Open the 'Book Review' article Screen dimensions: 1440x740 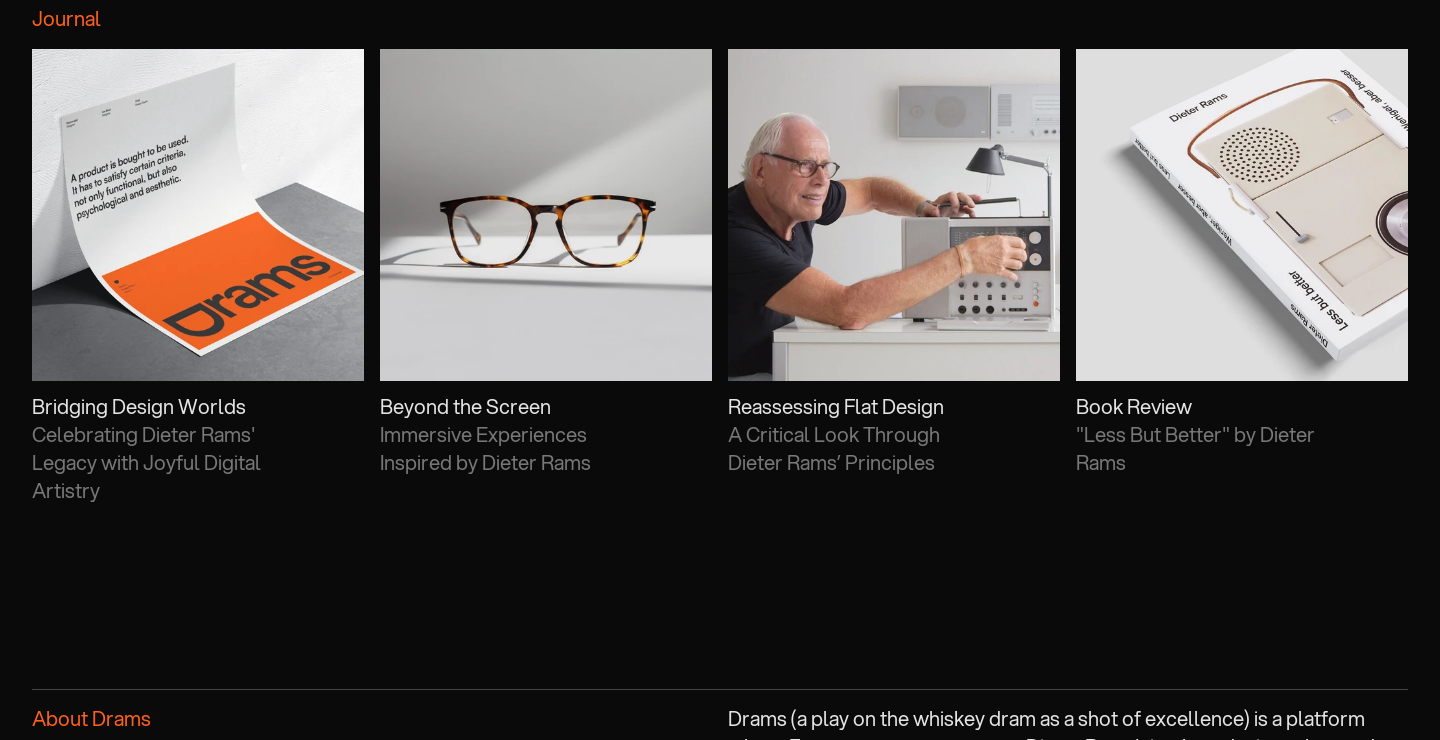(x=1133, y=407)
